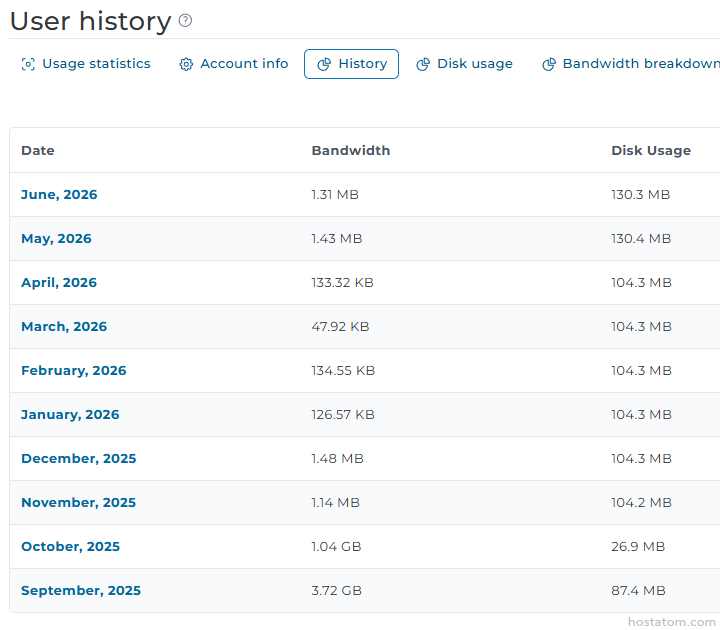View the January, 2026 history

(x=70, y=415)
